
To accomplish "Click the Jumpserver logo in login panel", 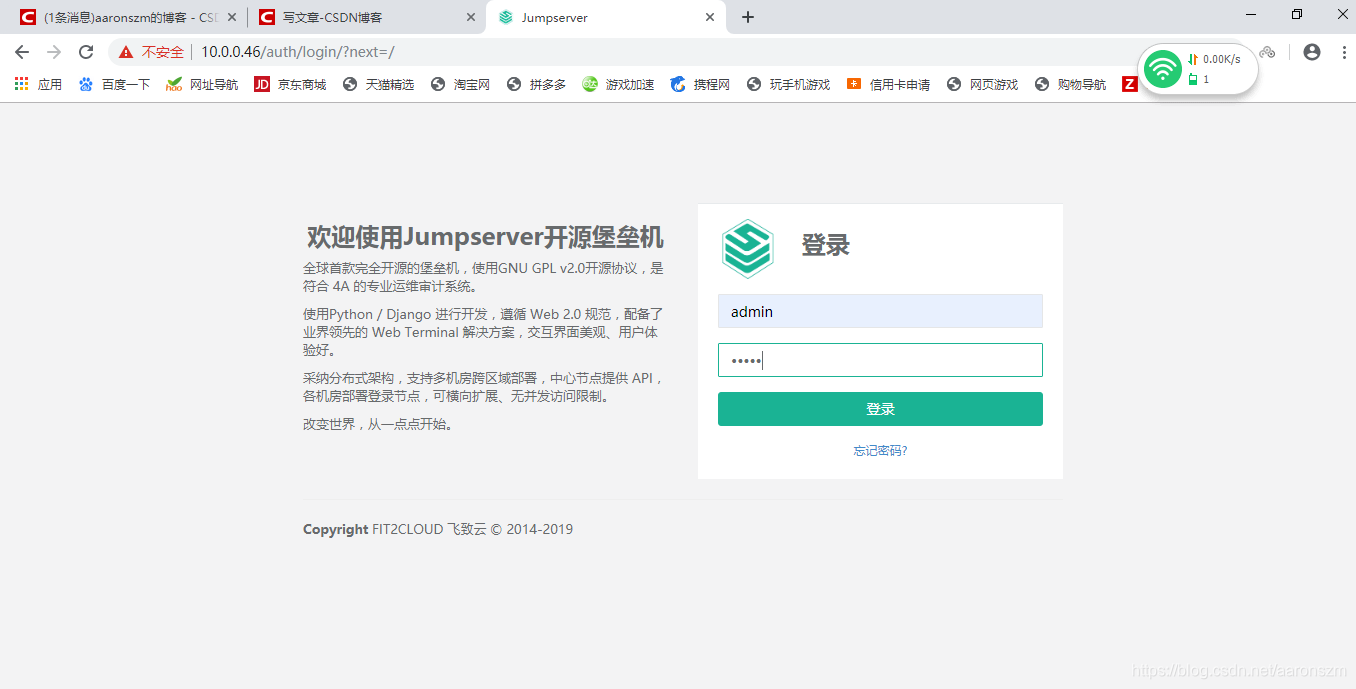I will pyautogui.click(x=747, y=248).
